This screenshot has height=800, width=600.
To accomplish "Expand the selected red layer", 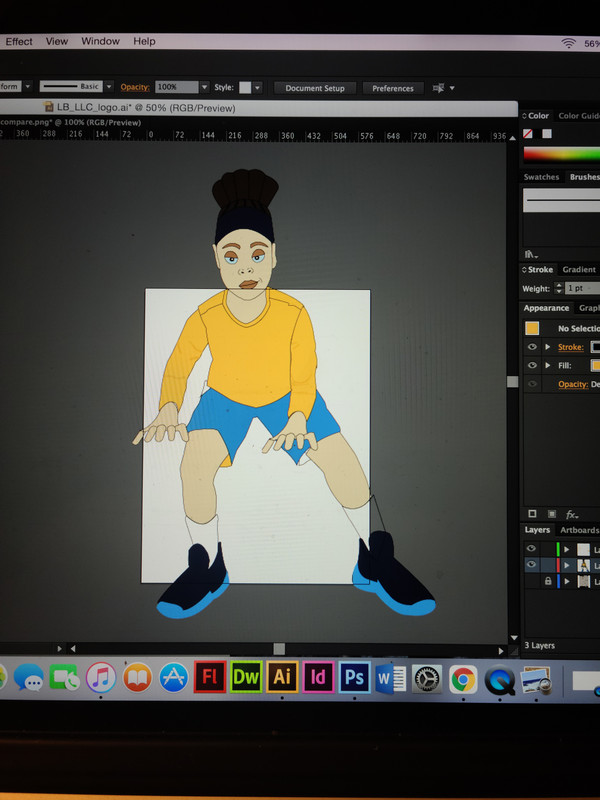I will (x=566, y=565).
